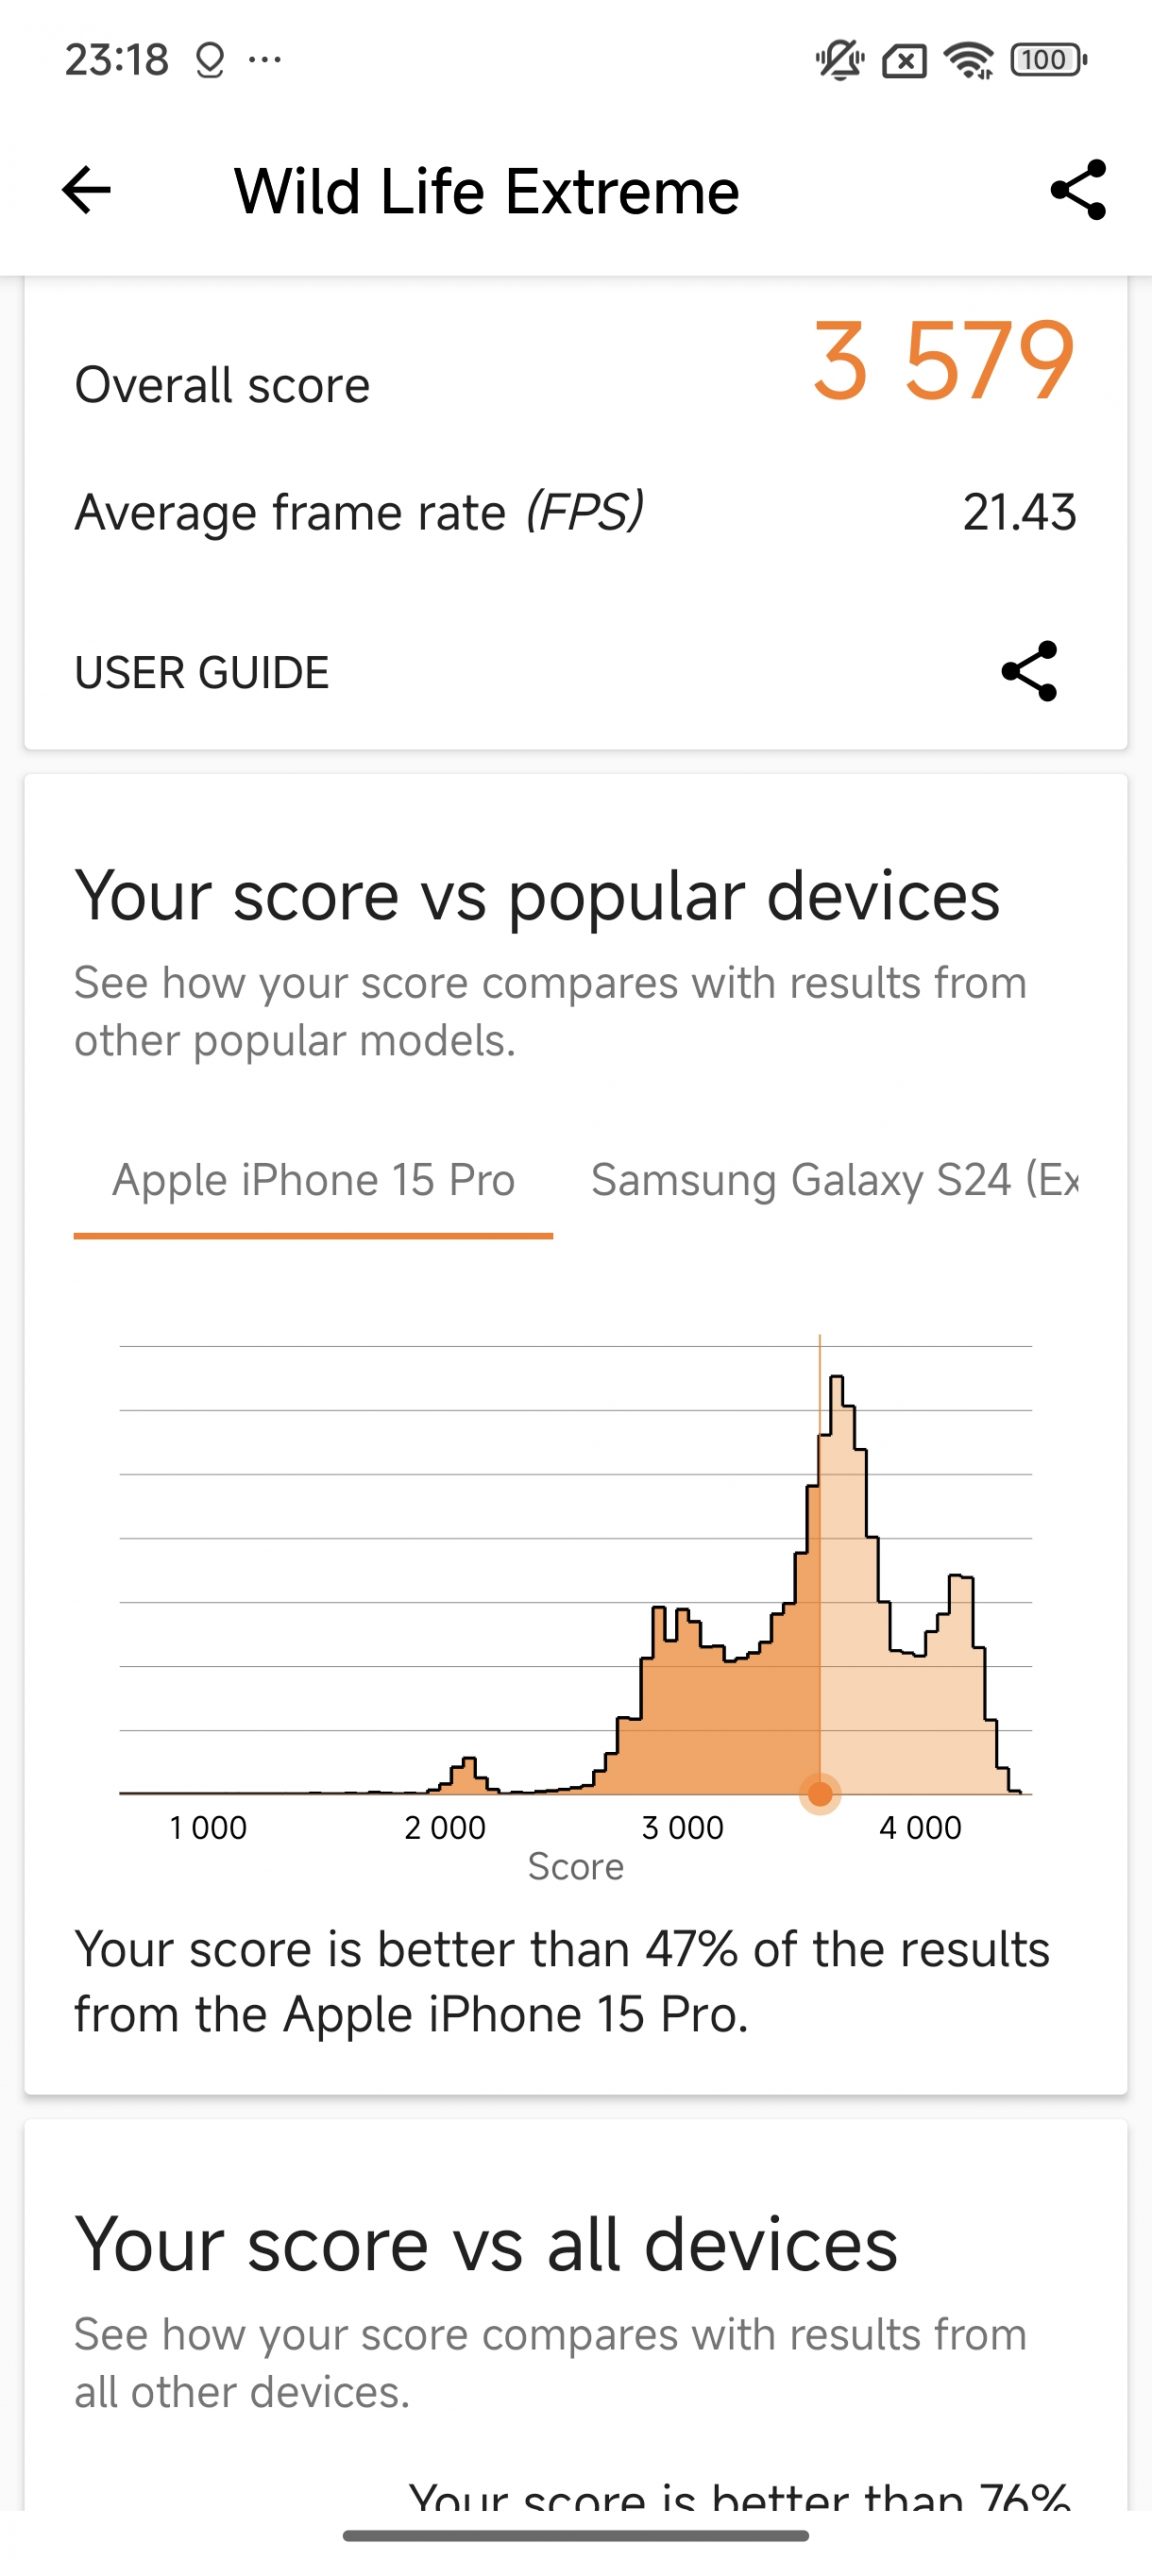Image resolution: width=1152 pixels, height=2560 pixels.
Task: Switch to the Samsung Galaxy S24 tab
Action: 834,1181
